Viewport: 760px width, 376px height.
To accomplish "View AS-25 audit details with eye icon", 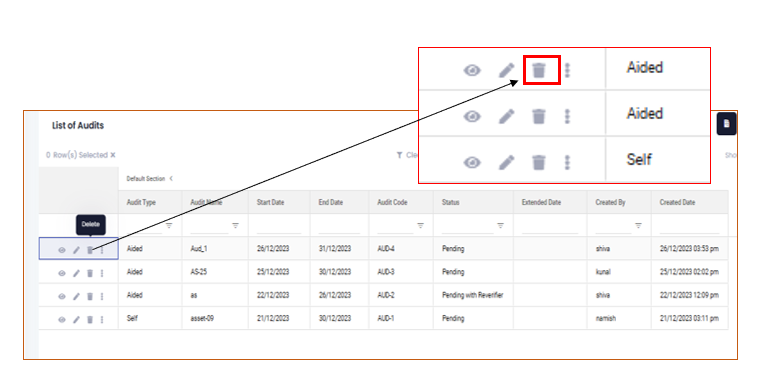I will (62, 273).
